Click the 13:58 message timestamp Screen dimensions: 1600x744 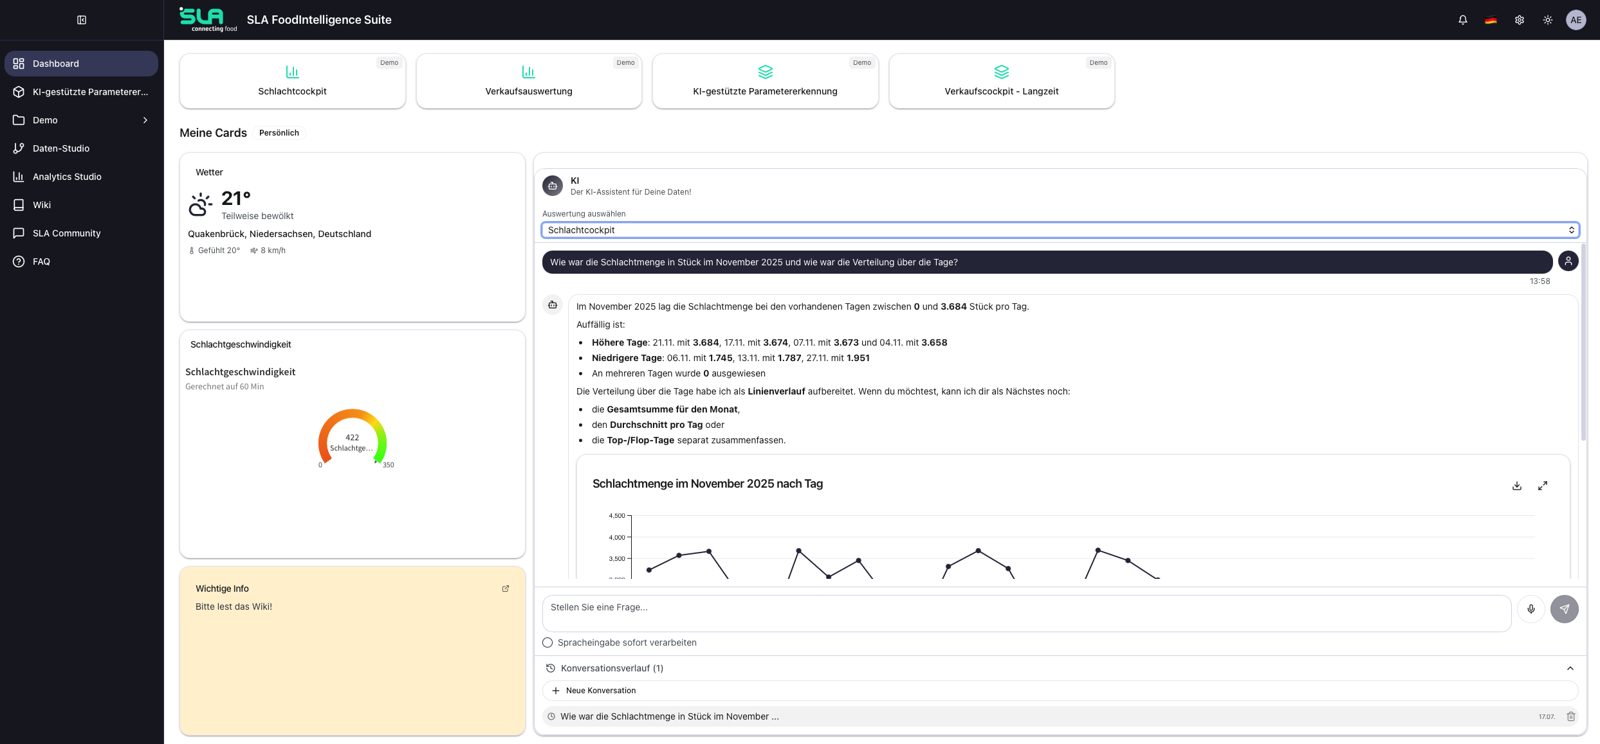coord(1540,282)
